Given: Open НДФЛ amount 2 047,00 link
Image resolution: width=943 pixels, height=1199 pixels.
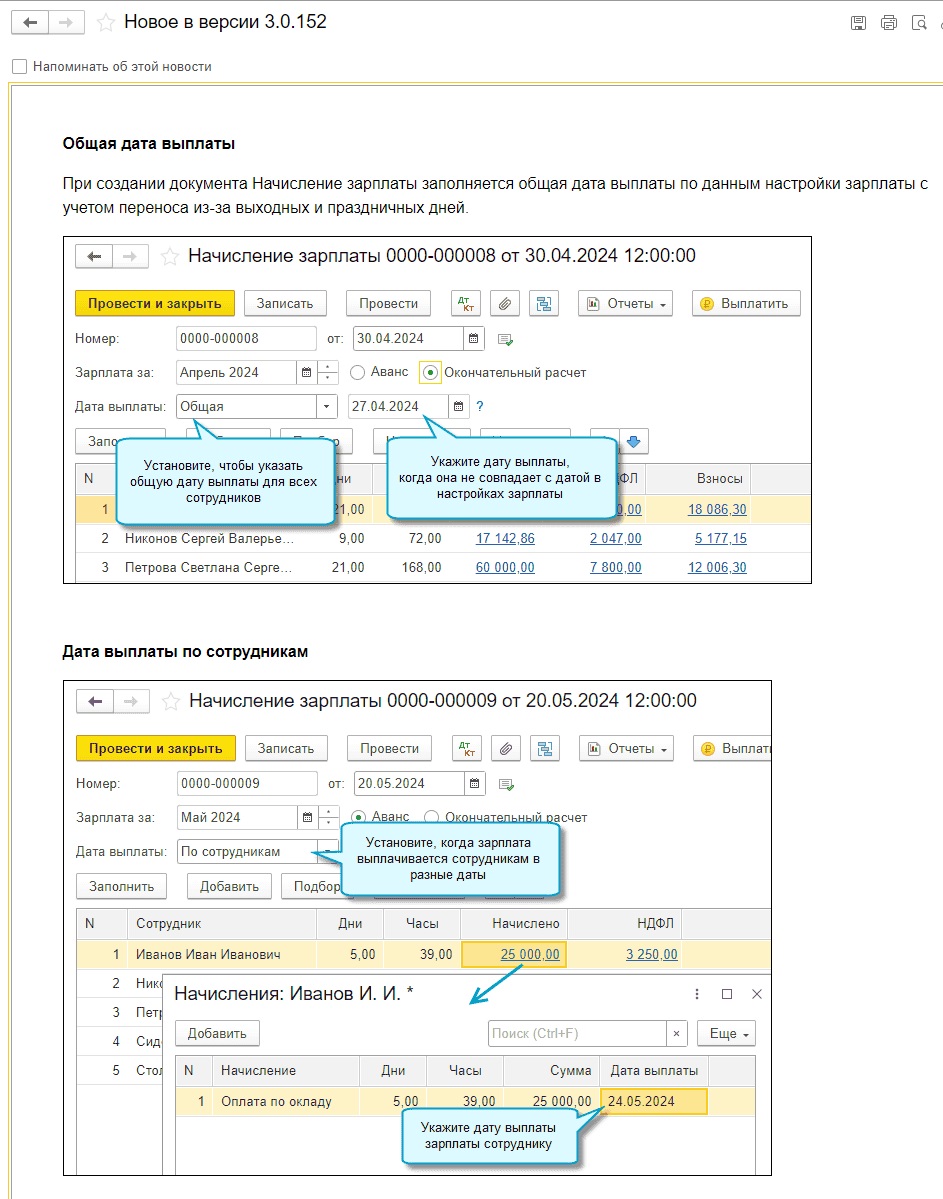Looking at the screenshot, I should (616, 538).
